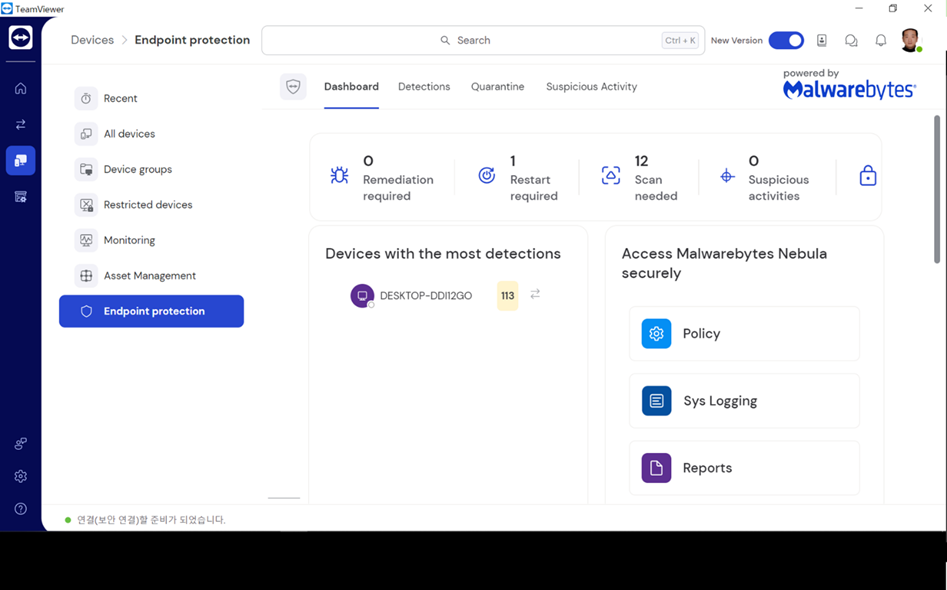Click the connection ready status message
The height and width of the screenshot is (590, 947).
[151, 520]
